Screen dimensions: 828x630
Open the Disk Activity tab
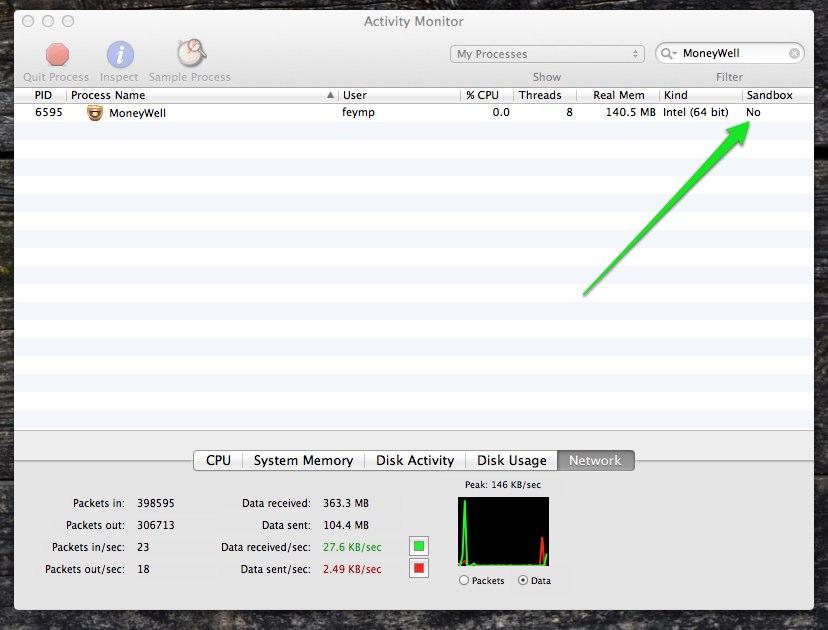[x=415, y=460]
